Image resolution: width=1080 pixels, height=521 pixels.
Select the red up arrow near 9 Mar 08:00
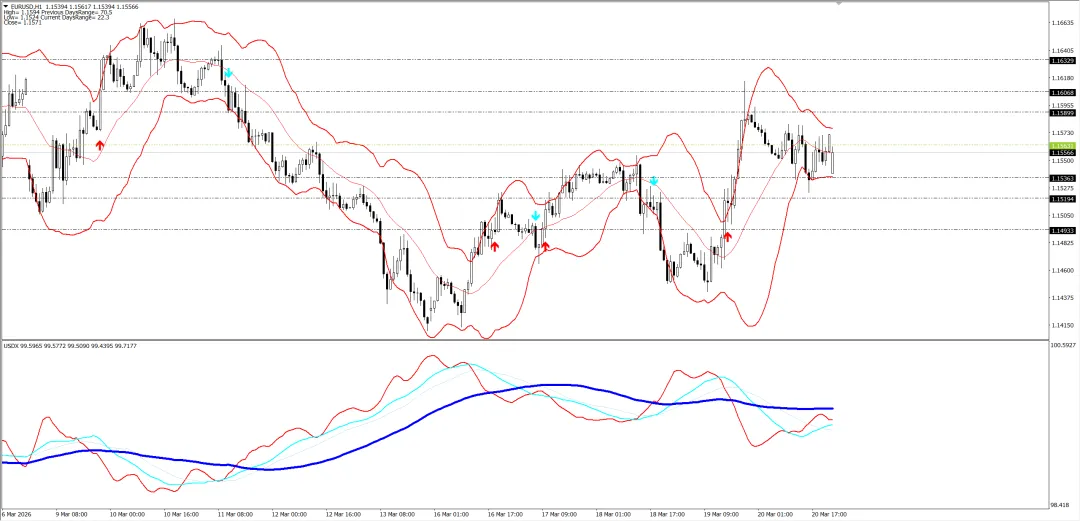tap(100, 145)
